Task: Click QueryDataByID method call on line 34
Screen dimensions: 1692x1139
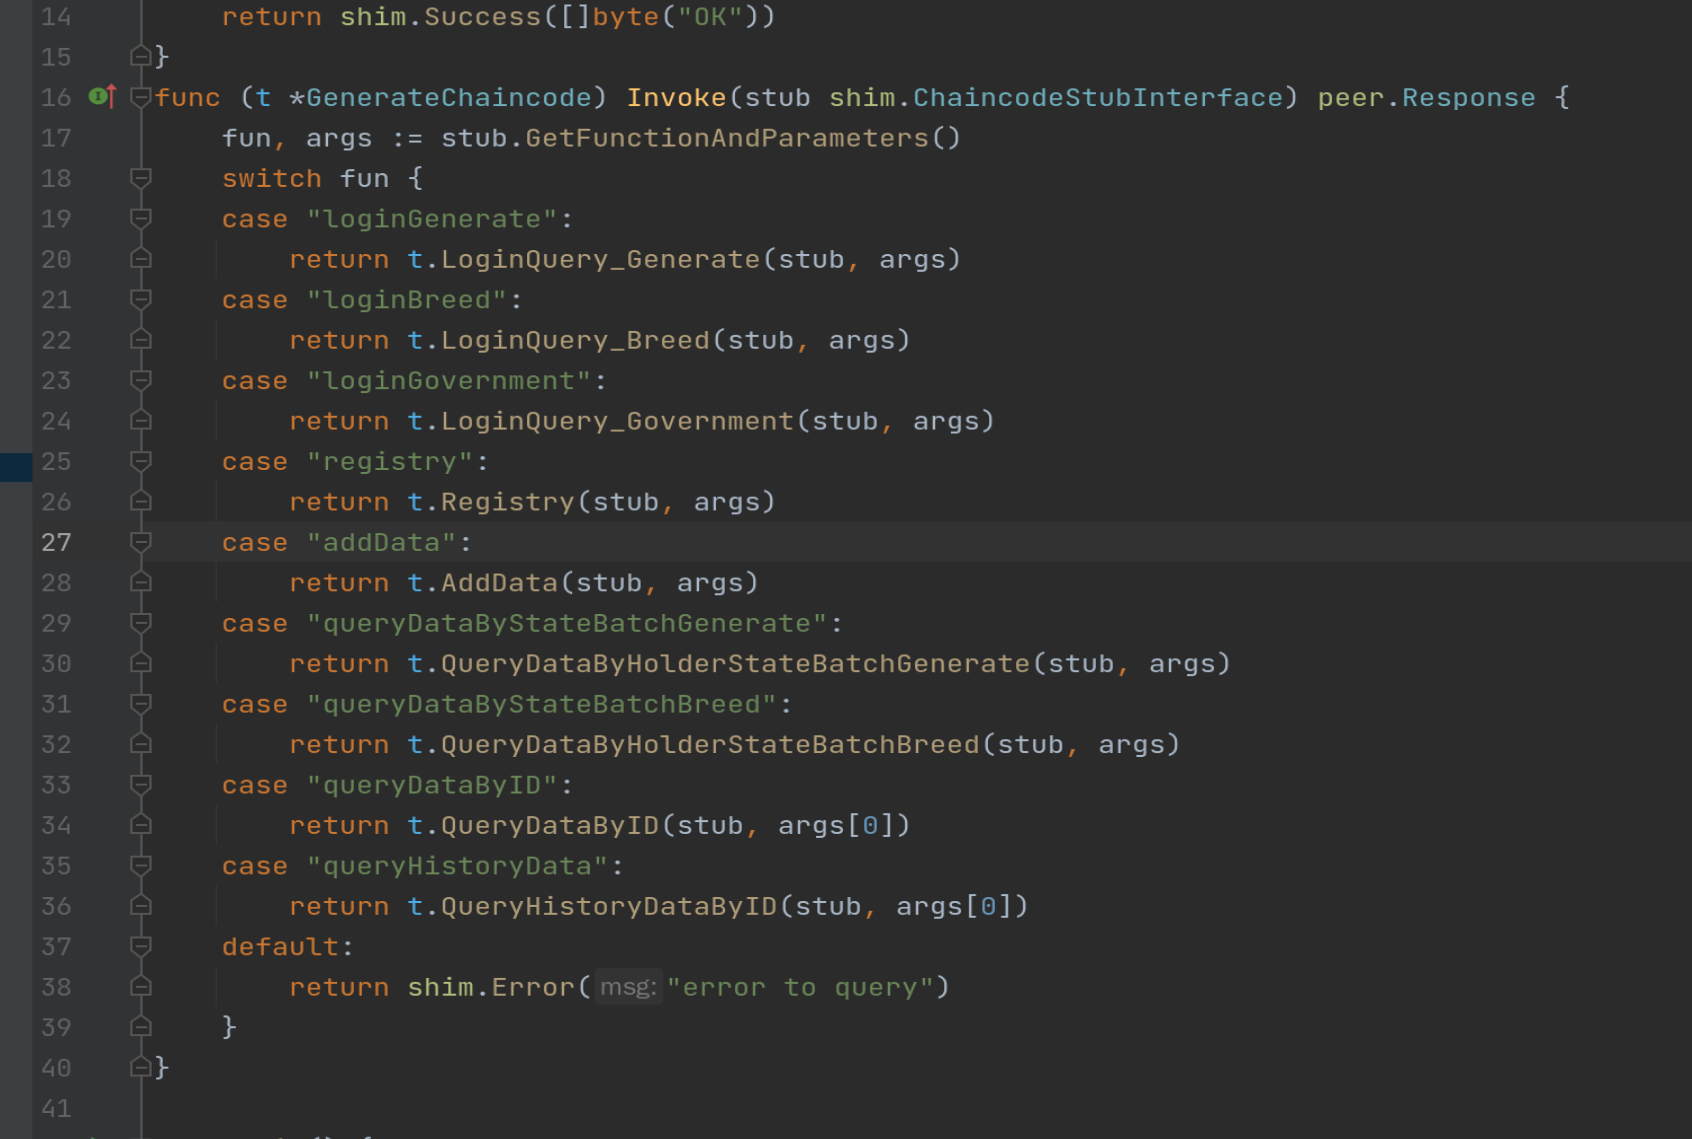Action: coord(550,826)
